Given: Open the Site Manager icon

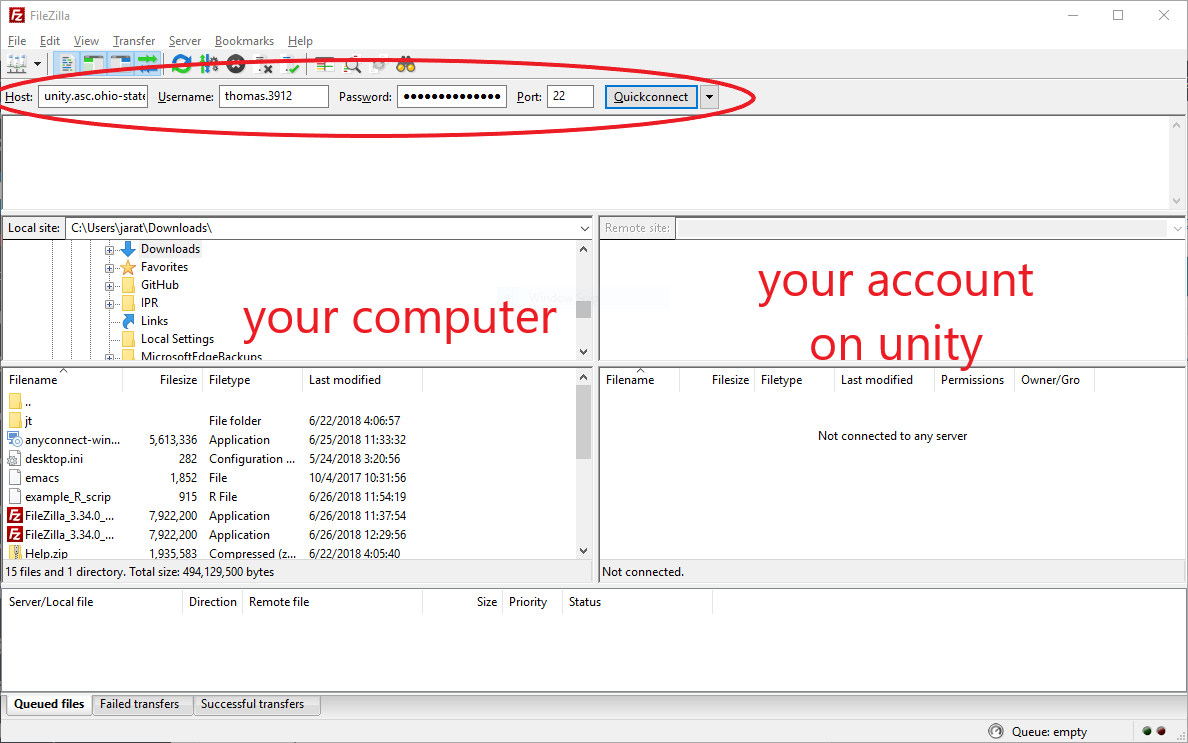Looking at the screenshot, I should click(17, 64).
